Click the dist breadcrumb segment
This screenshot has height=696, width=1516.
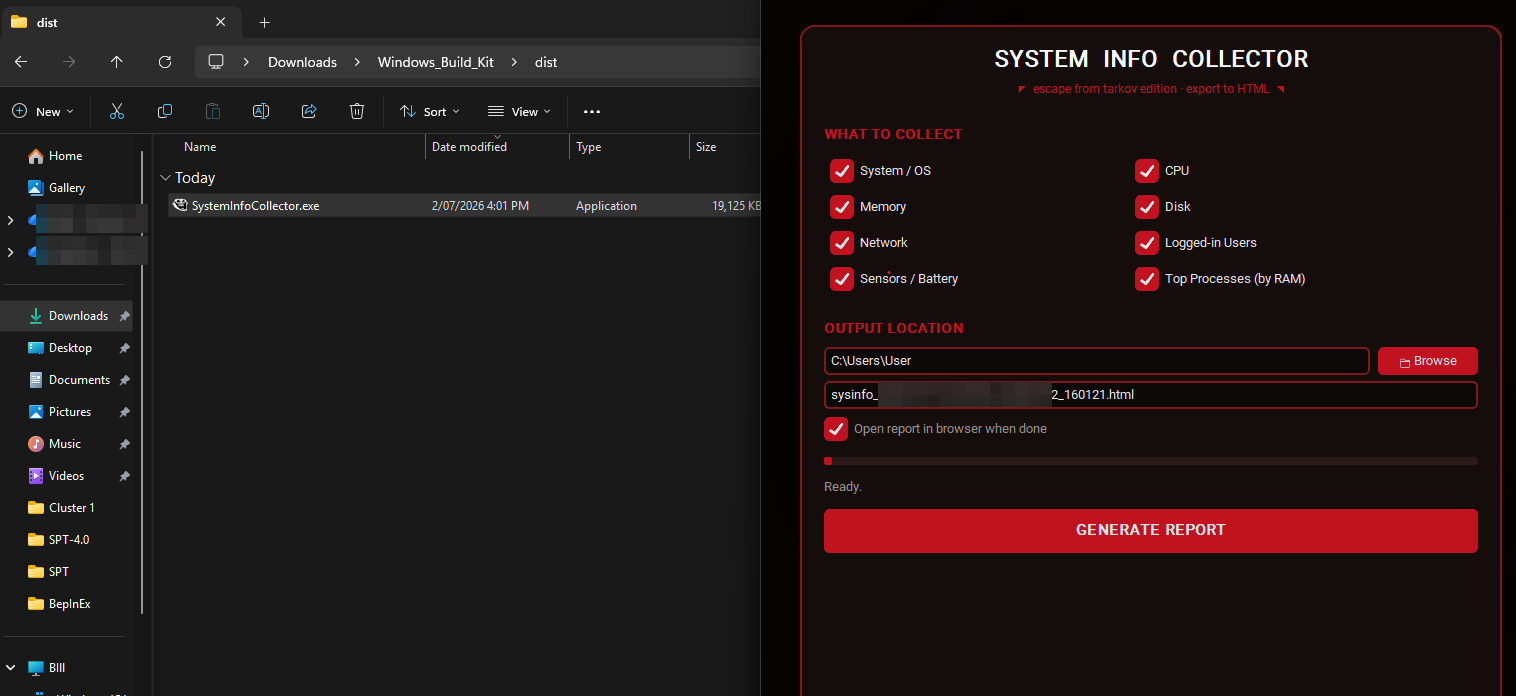pos(546,62)
